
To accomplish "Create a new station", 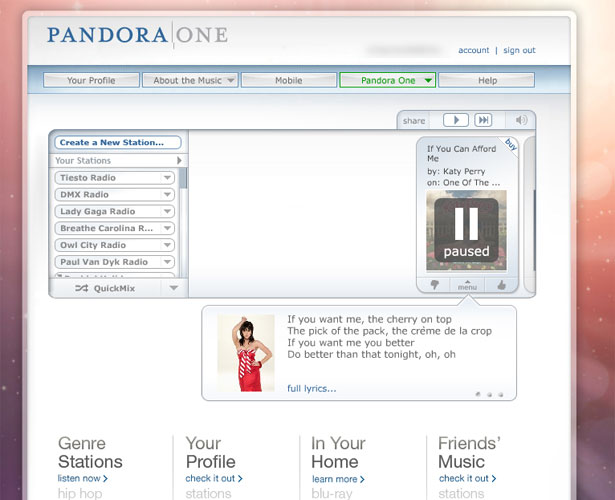I will coord(118,142).
